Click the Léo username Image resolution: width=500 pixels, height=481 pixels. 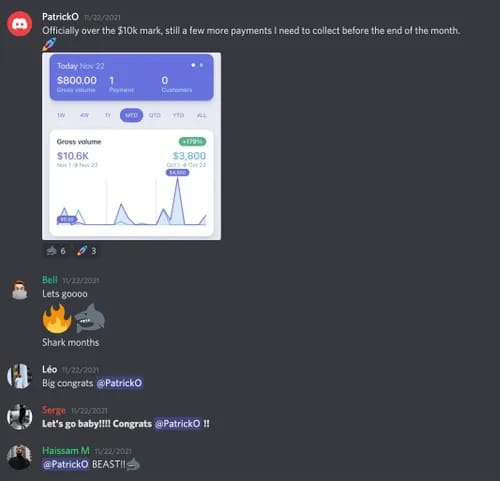(x=49, y=369)
